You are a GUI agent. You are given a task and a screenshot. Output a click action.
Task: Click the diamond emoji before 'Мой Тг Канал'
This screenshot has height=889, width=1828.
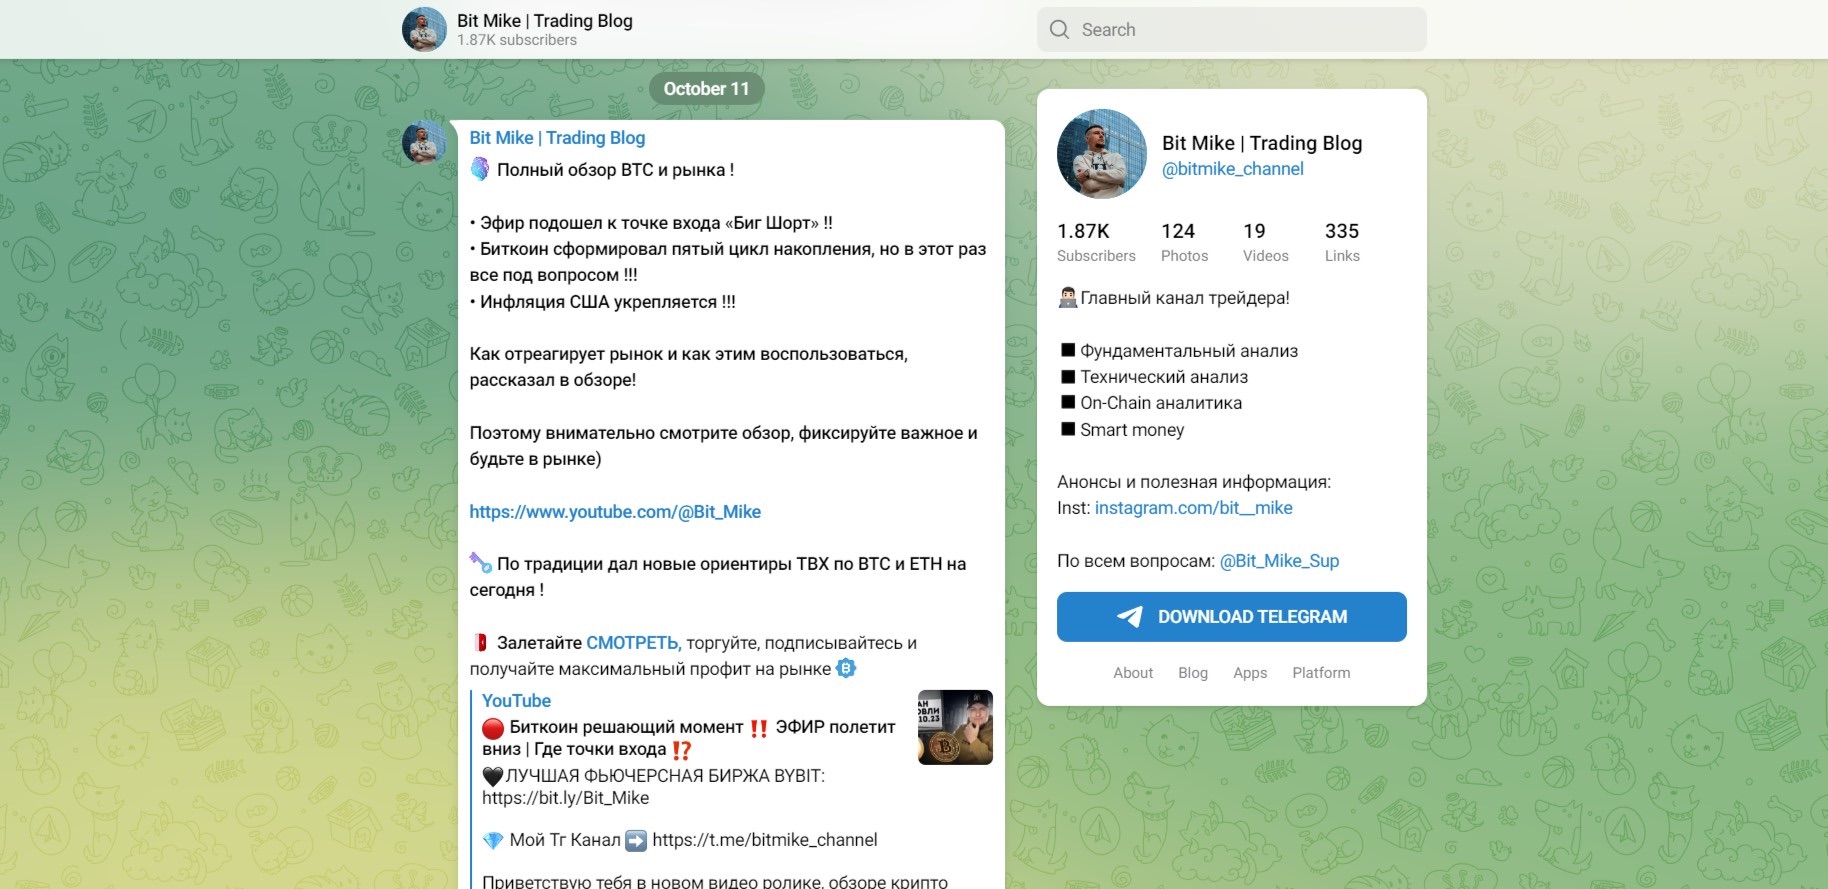tap(493, 840)
